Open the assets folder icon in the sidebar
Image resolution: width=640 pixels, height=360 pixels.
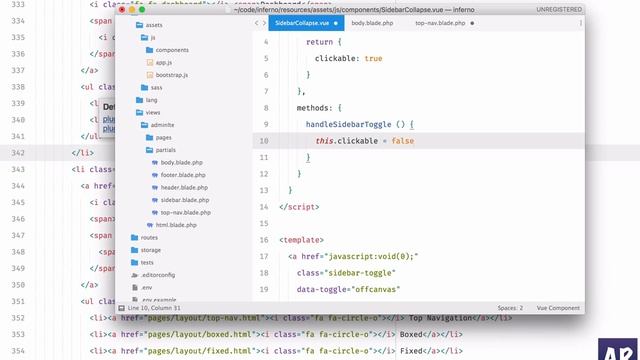[139, 25]
